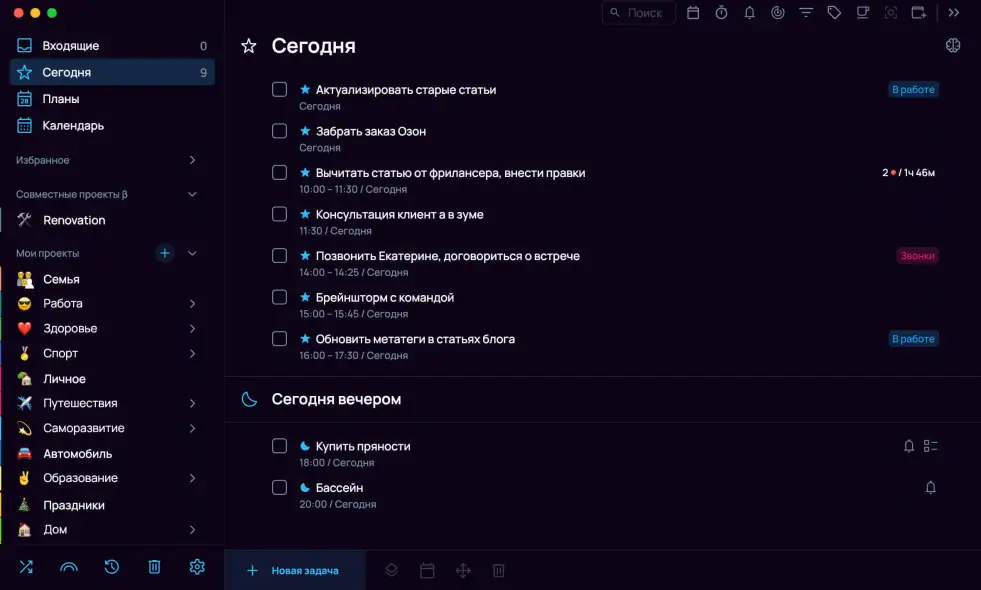Expand the Избранное section
981x590 pixels.
coord(192,160)
